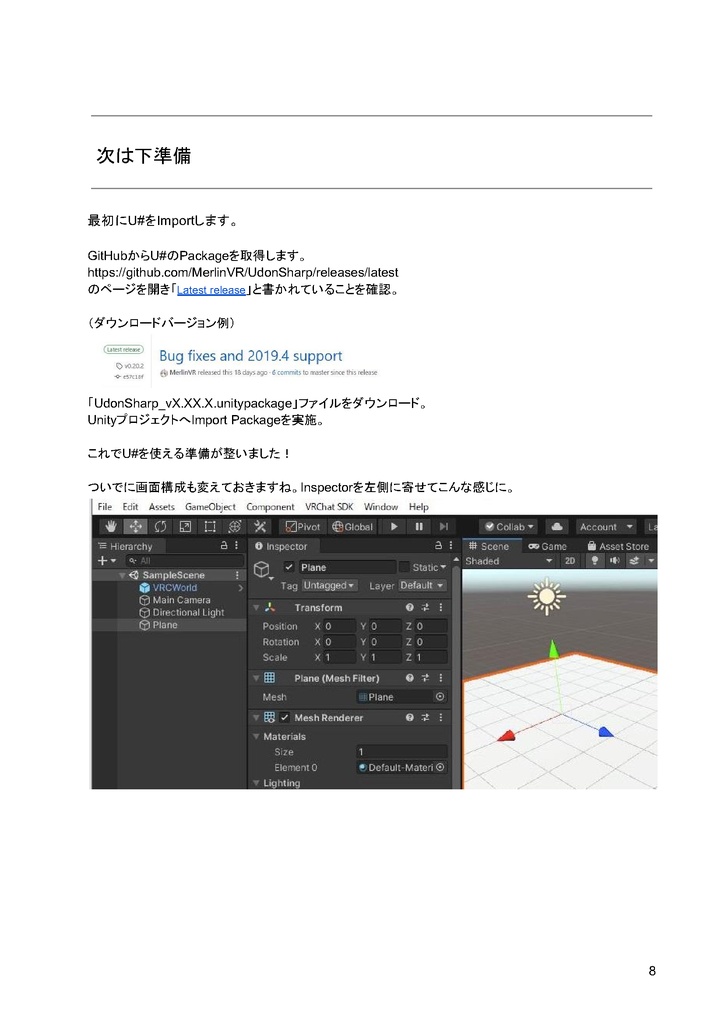Screen dimensions: 725x1024
Task: Click the Directional Light sun gizmo
Action: click(547, 596)
